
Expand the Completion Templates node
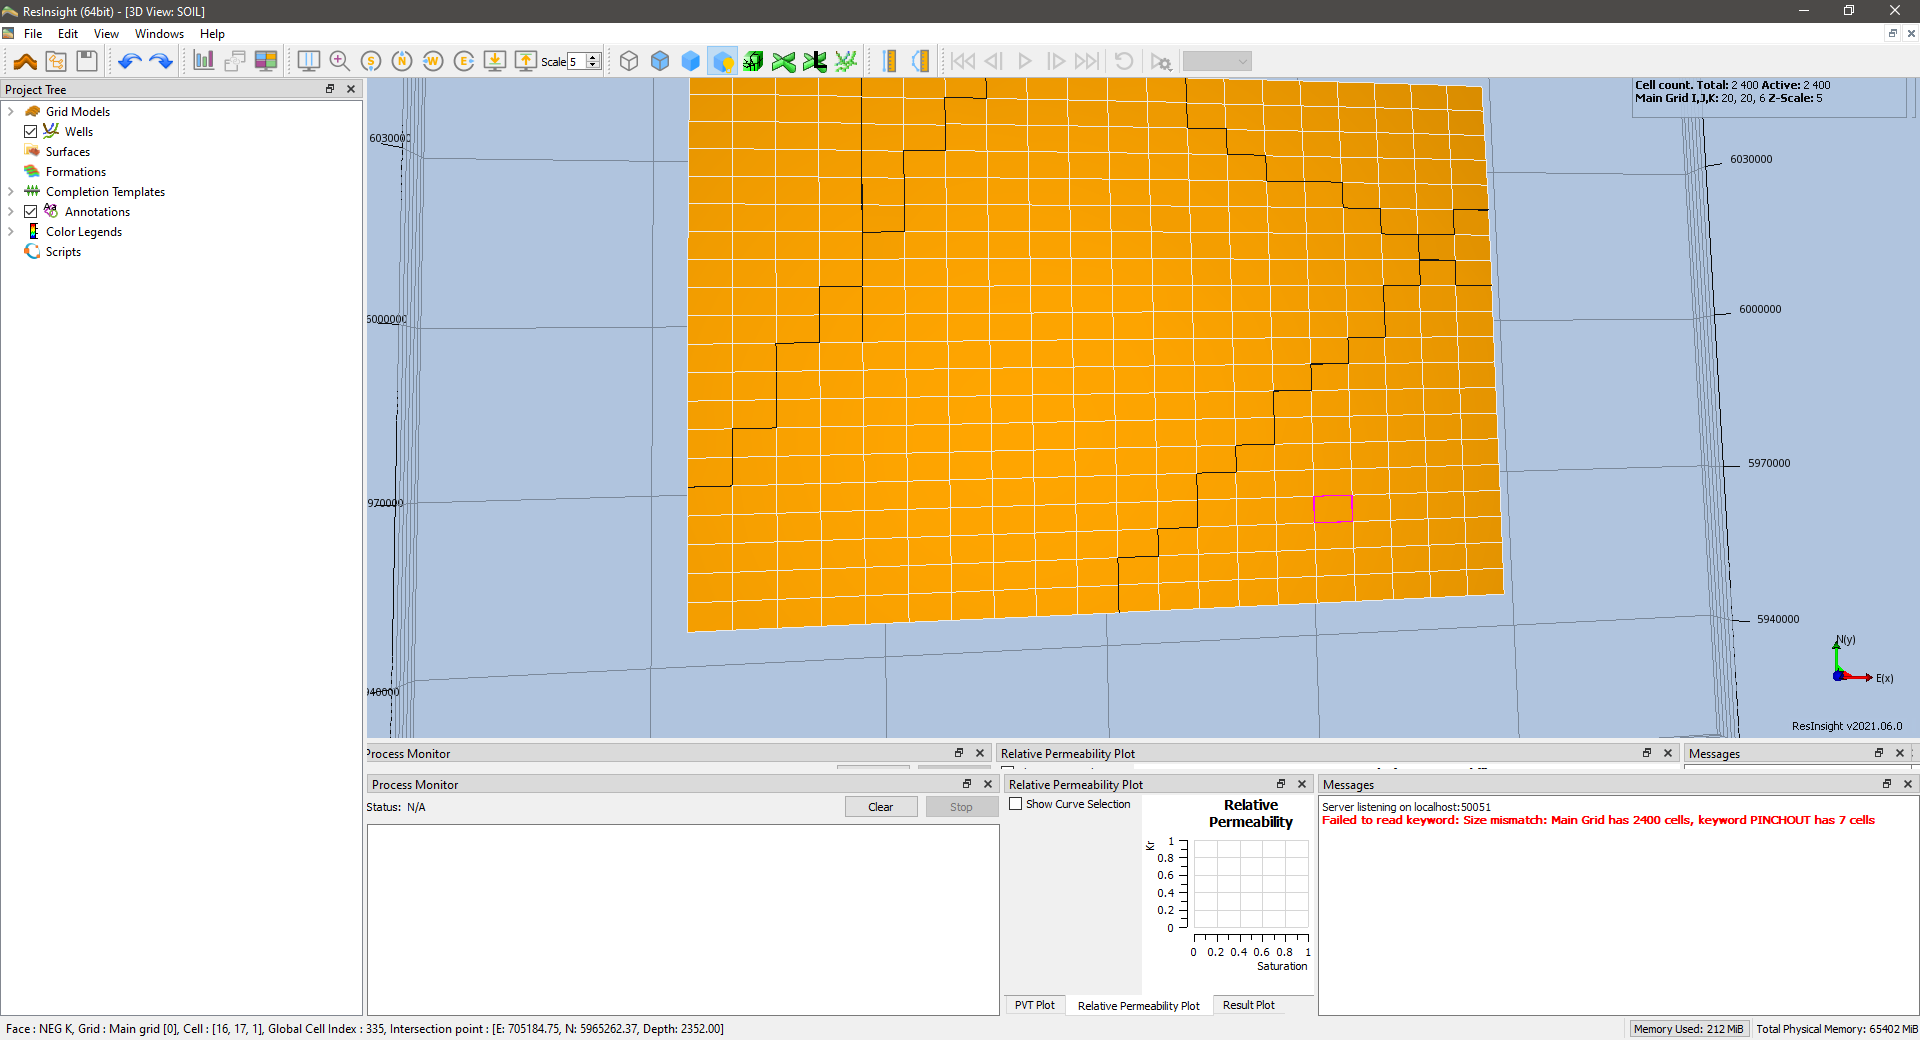pyautogui.click(x=11, y=192)
